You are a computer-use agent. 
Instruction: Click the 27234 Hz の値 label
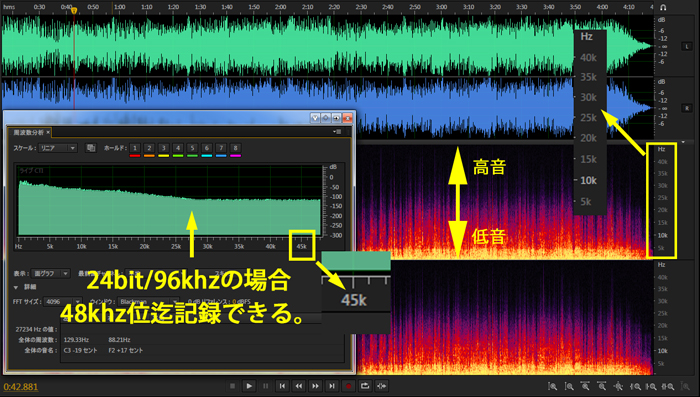[36, 329]
